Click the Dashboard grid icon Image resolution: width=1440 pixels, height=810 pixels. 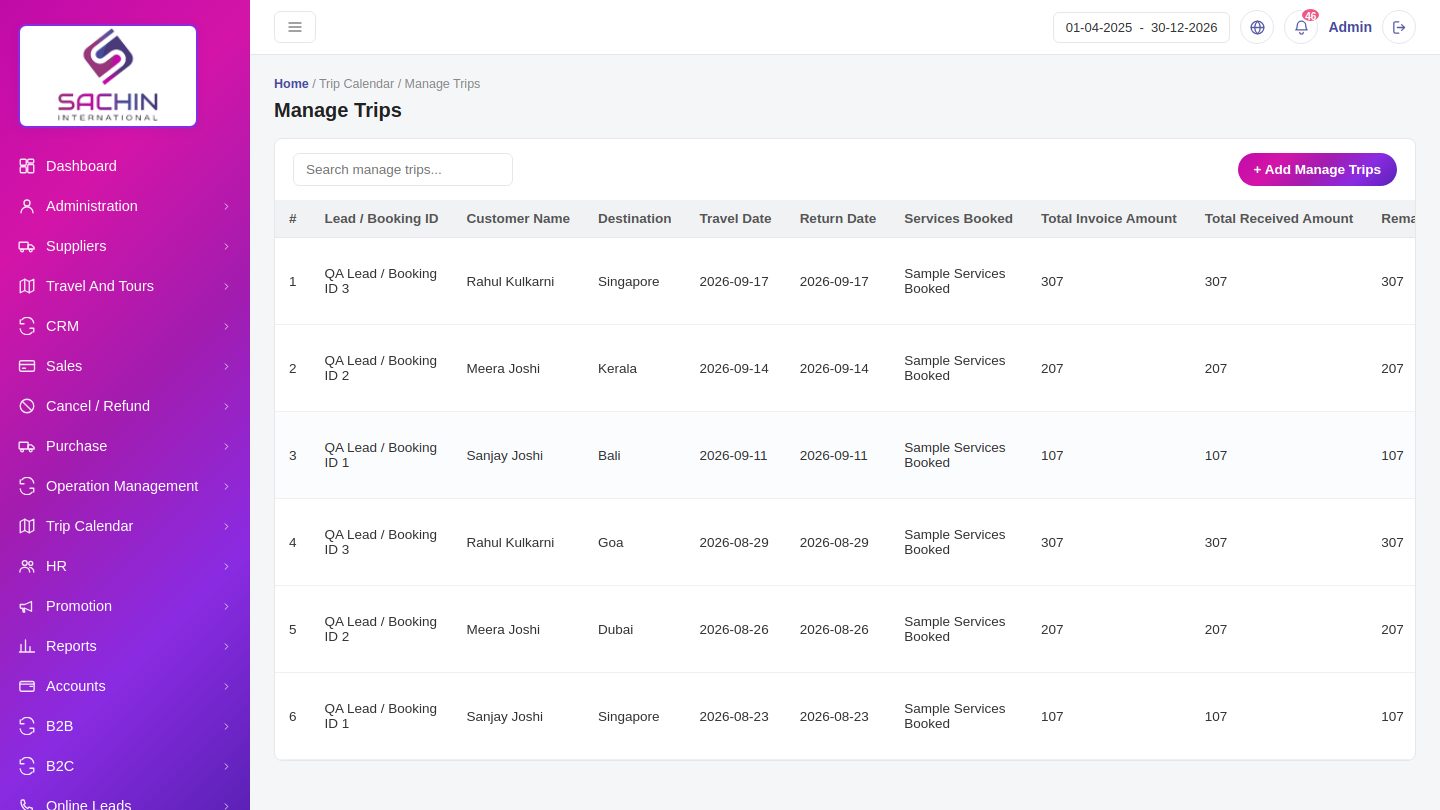[27, 166]
